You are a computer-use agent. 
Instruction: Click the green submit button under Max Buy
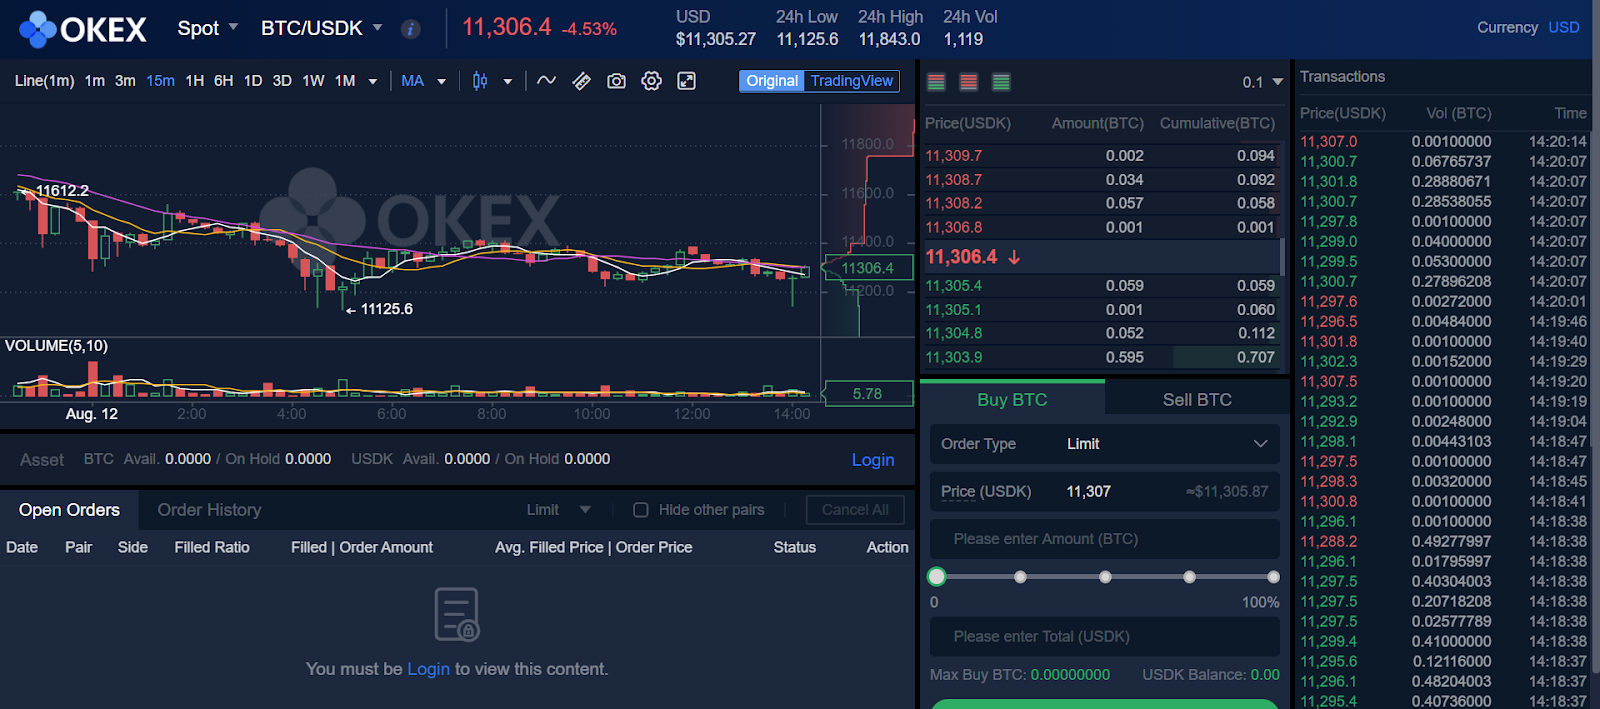click(1104, 704)
